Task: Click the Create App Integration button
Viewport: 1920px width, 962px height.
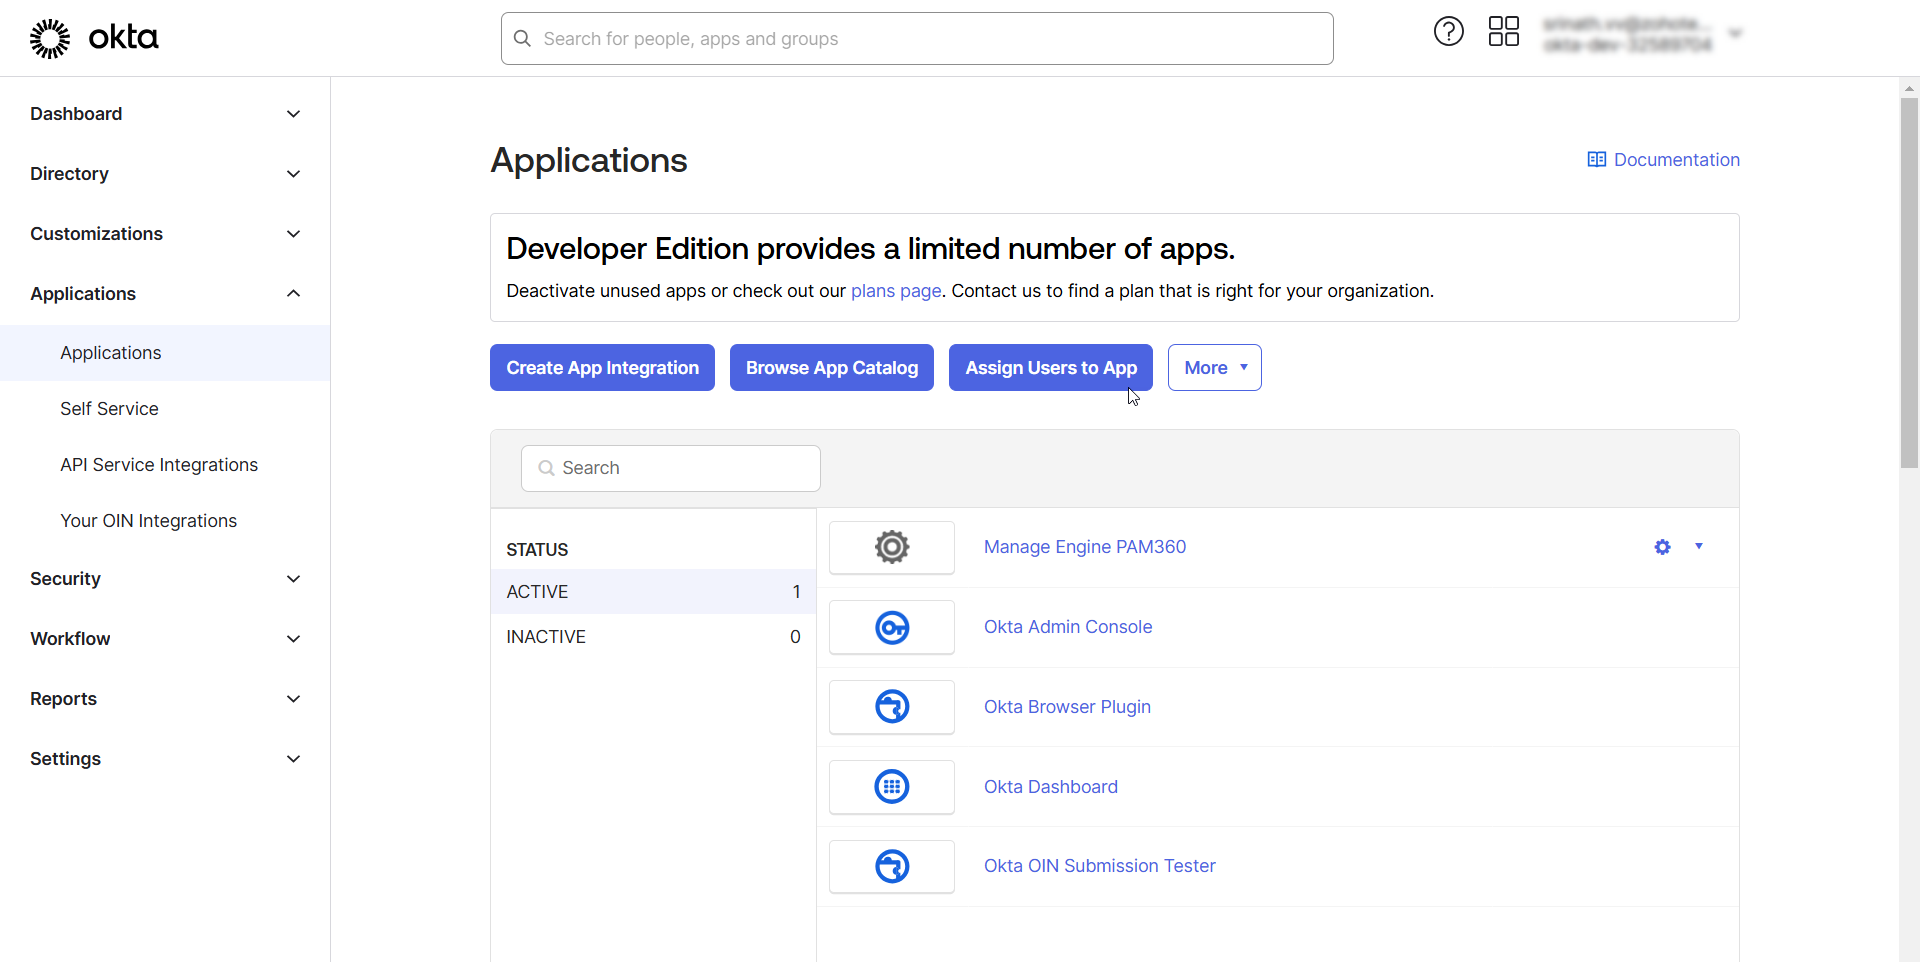Action: coord(601,367)
